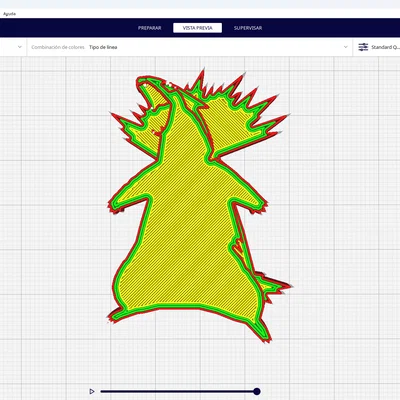Open the Standard Quality profile panel
The image size is (400, 400).
(x=377, y=47)
